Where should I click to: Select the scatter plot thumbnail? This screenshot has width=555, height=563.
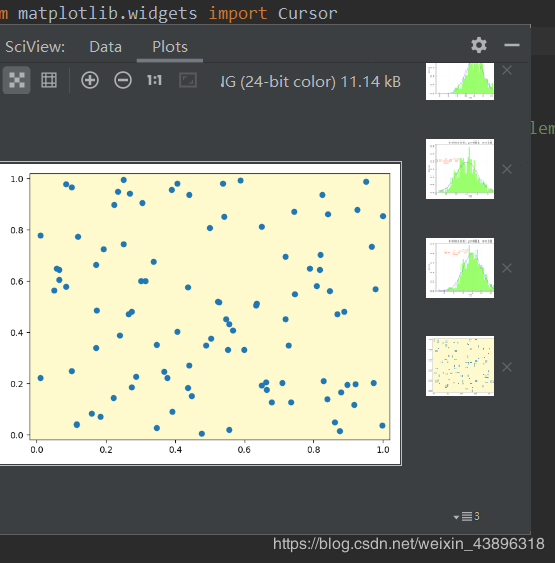[x=460, y=366]
